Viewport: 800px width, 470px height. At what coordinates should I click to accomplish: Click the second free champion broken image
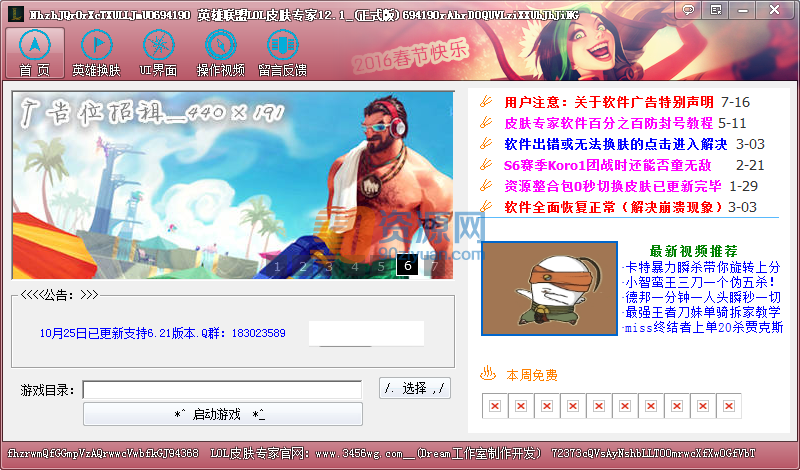coord(521,406)
